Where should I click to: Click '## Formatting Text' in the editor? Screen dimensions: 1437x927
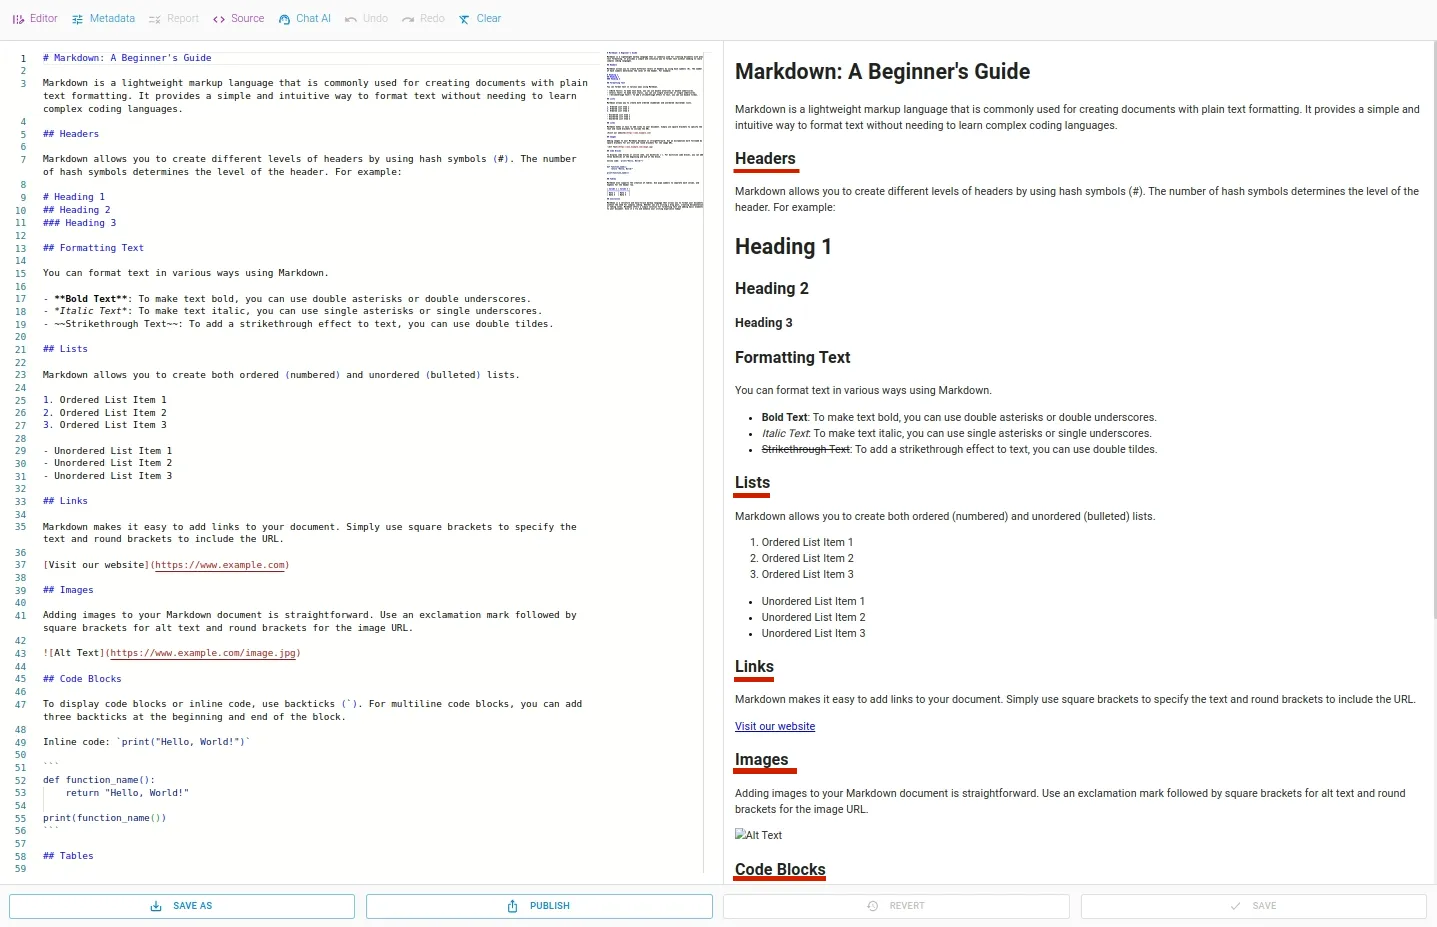[x=93, y=248]
